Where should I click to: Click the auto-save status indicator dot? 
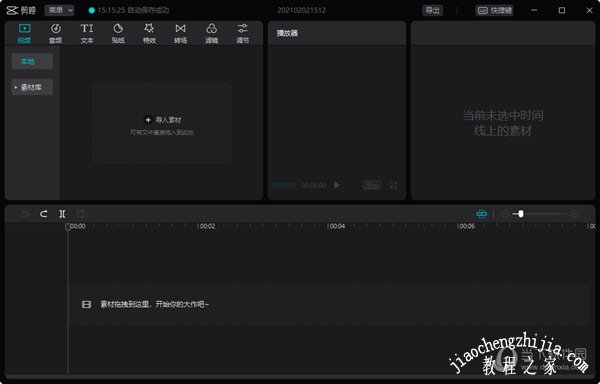[91, 10]
